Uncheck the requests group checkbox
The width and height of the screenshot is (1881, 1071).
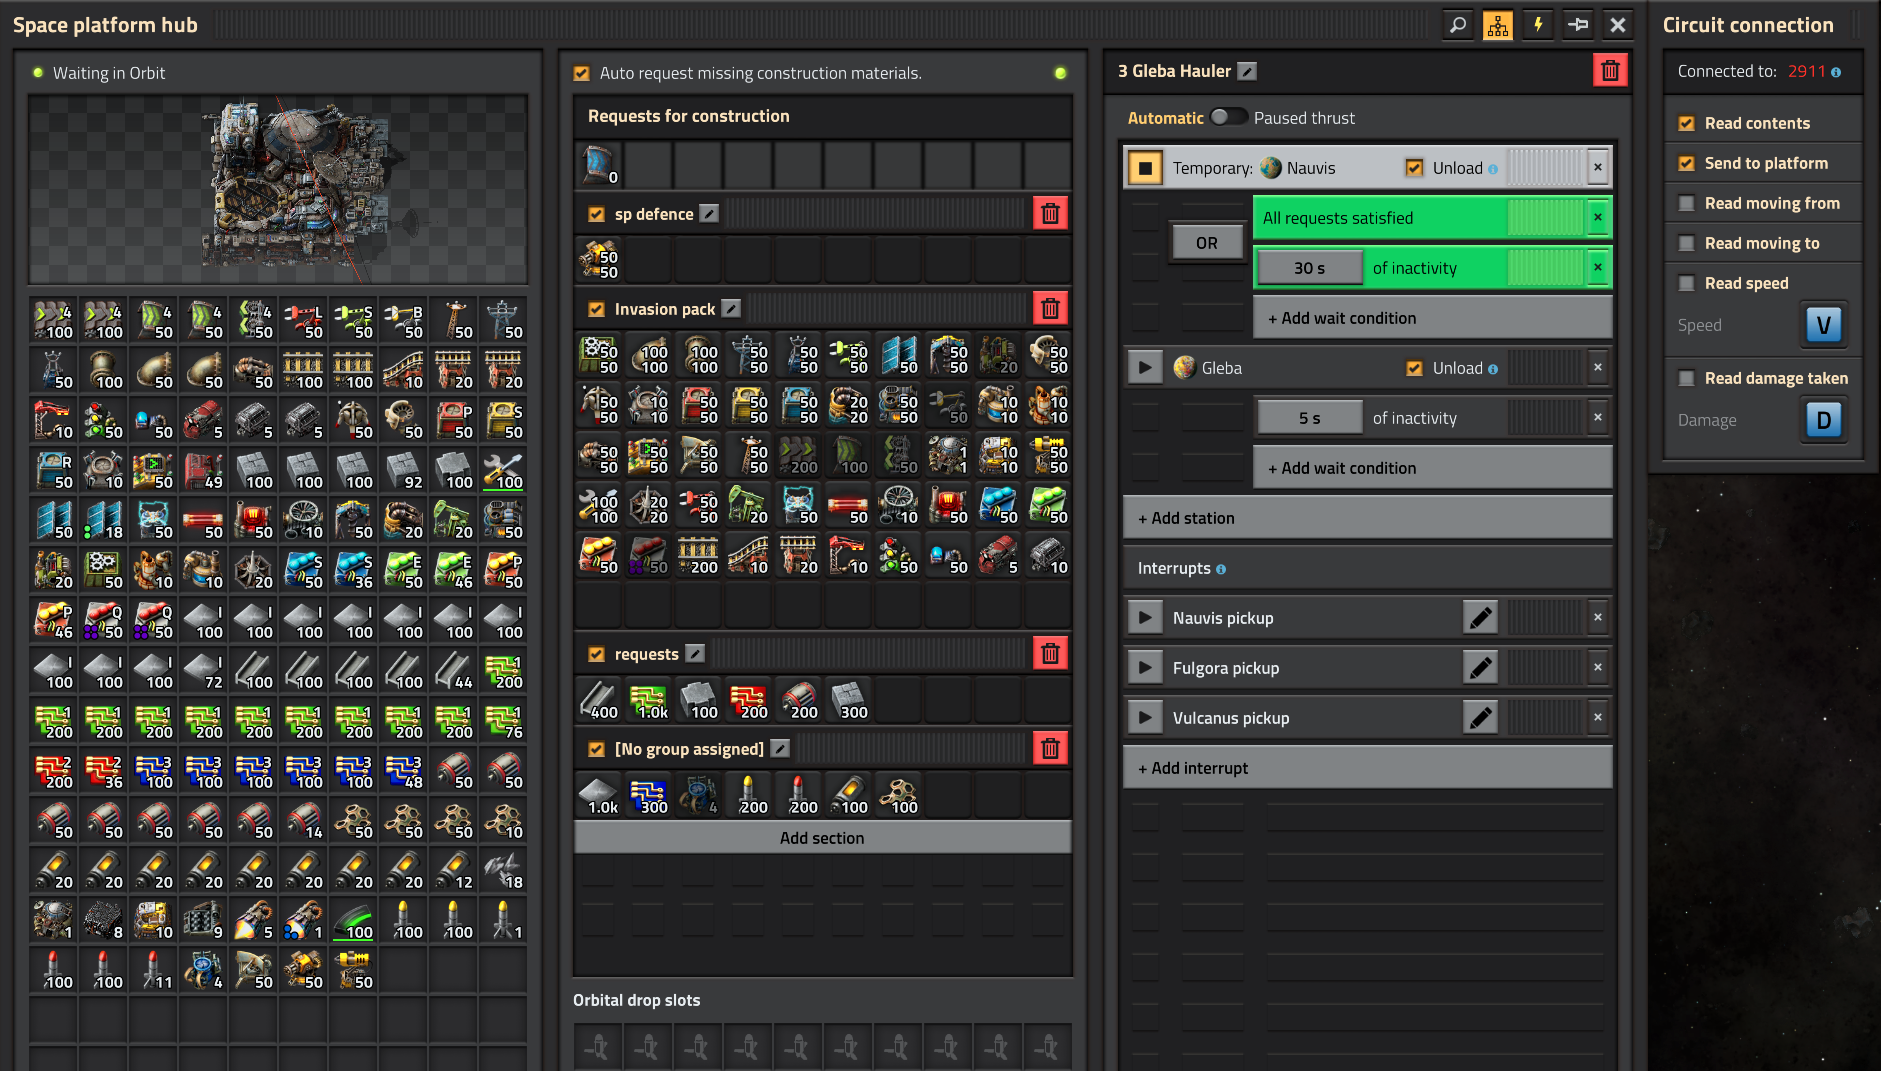point(596,654)
